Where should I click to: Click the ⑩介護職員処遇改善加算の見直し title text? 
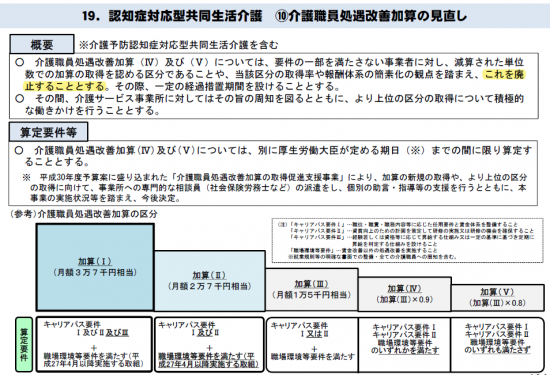(371, 16)
